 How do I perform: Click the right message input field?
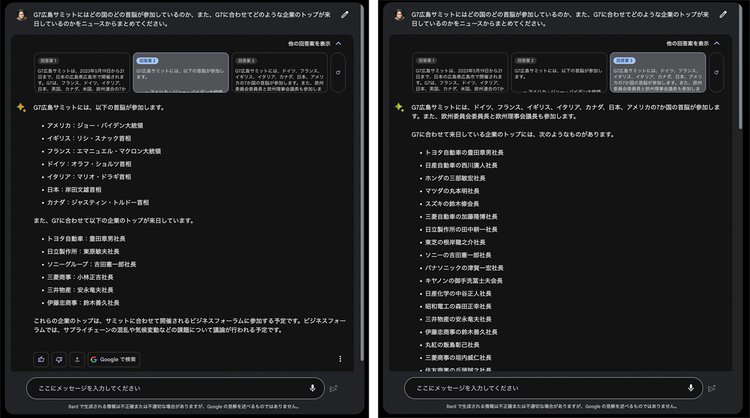pos(540,388)
